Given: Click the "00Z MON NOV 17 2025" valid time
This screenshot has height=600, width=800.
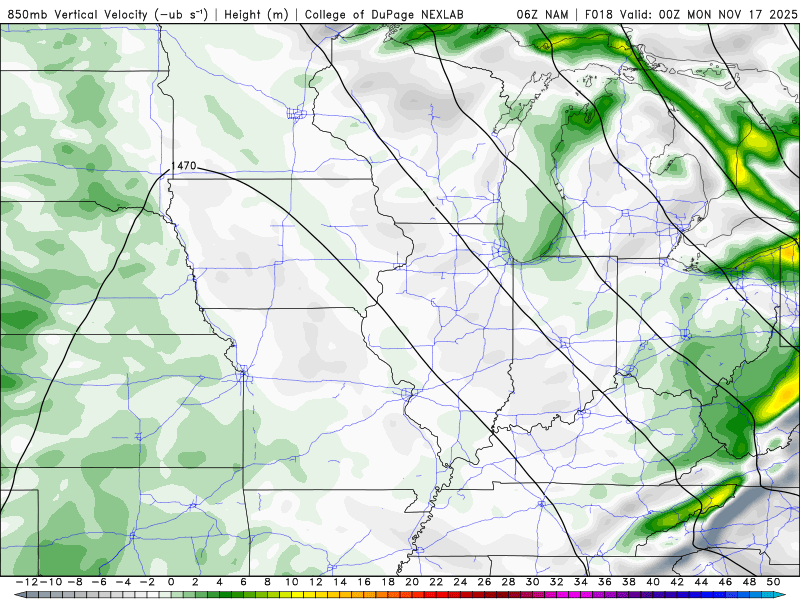Looking at the screenshot, I should (x=728, y=15).
